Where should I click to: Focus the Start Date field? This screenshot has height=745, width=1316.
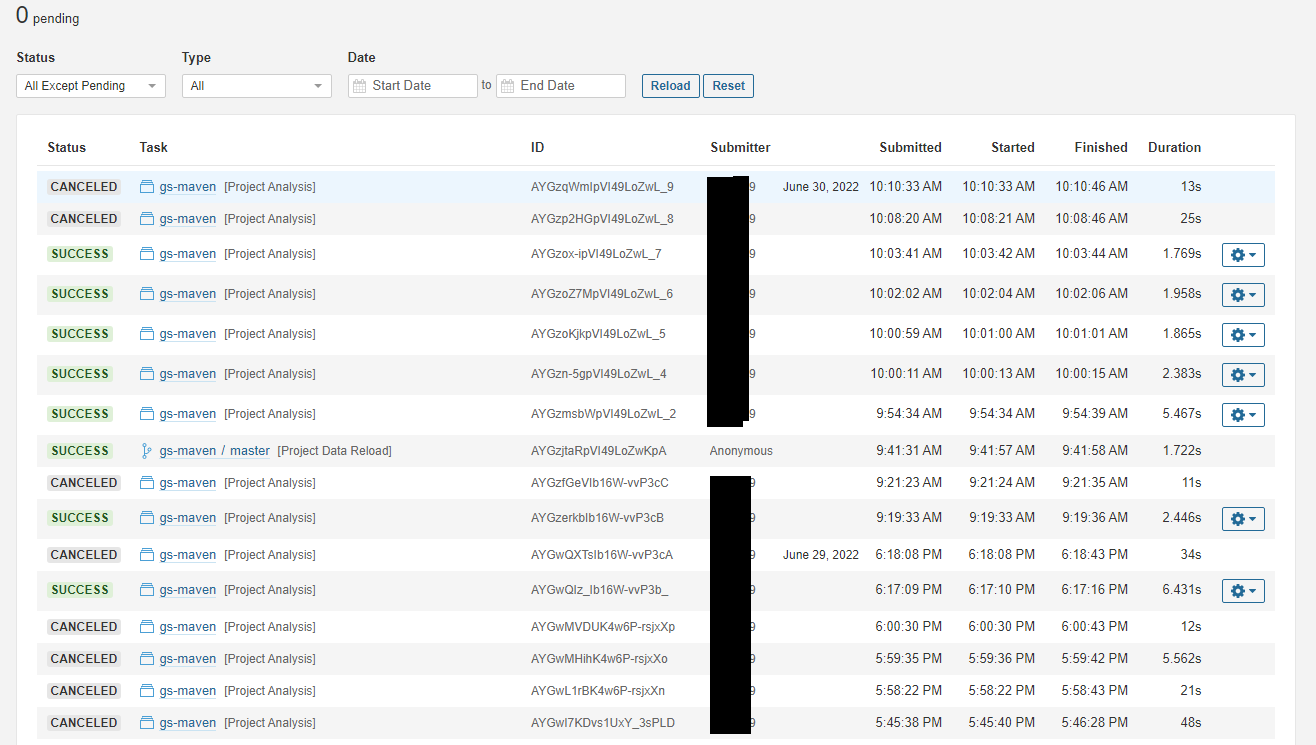click(413, 86)
